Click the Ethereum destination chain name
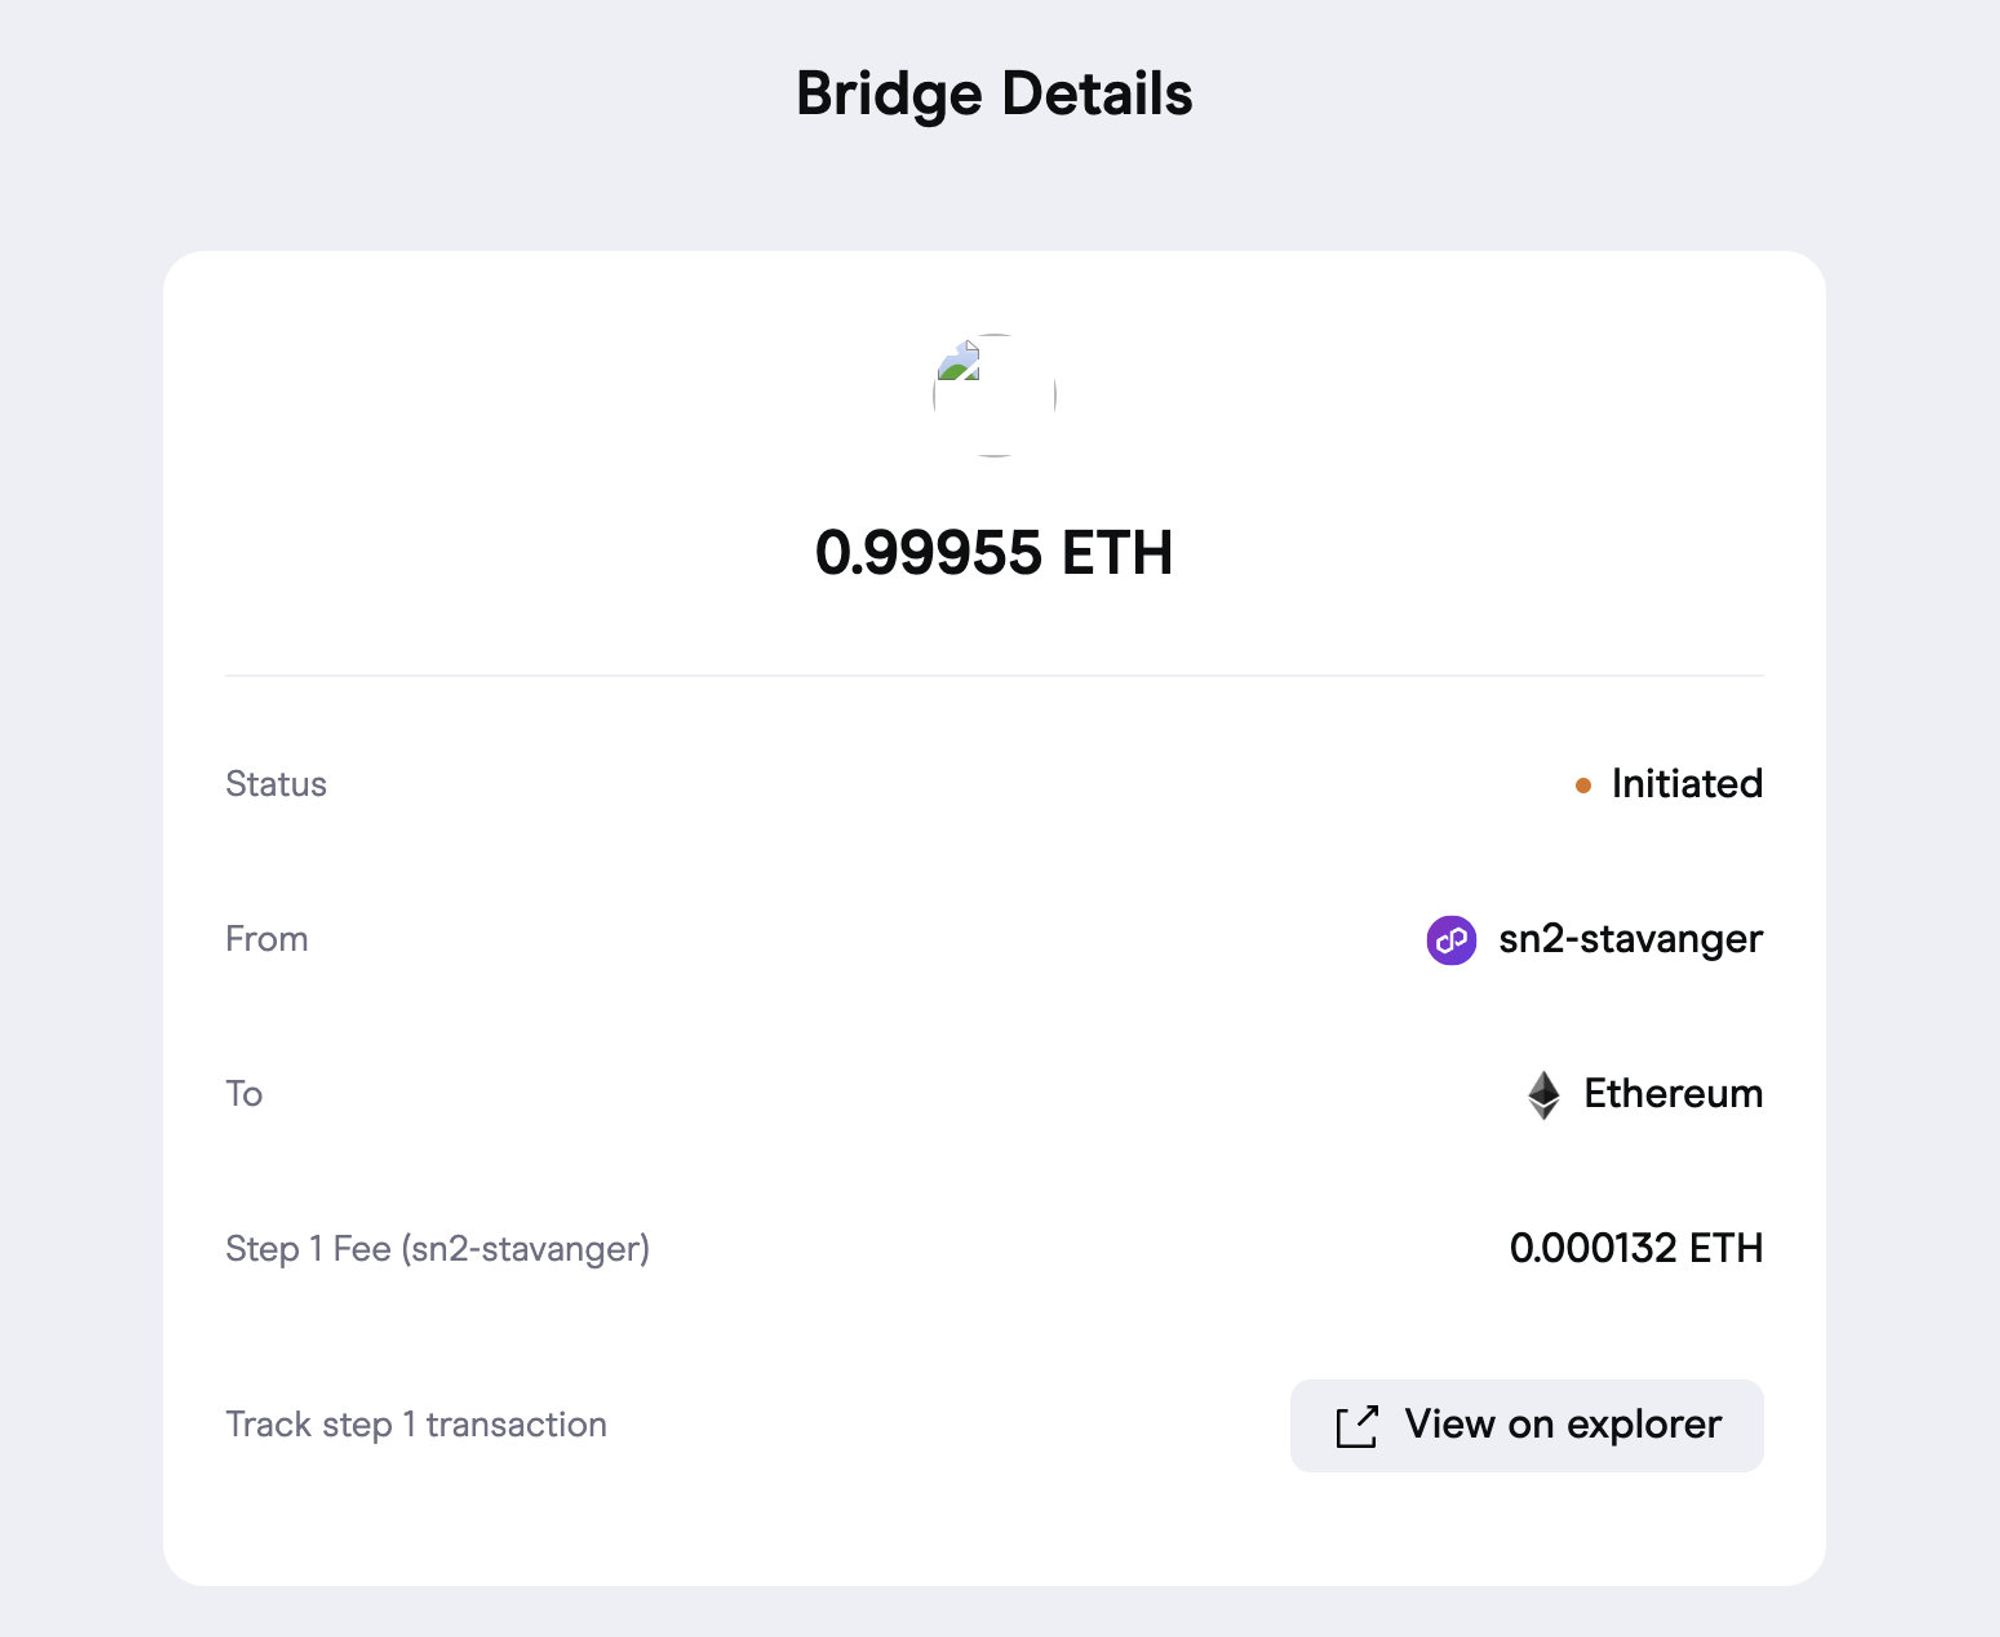This screenshot has height=1637, width=2000. tap(1673, 1094)
